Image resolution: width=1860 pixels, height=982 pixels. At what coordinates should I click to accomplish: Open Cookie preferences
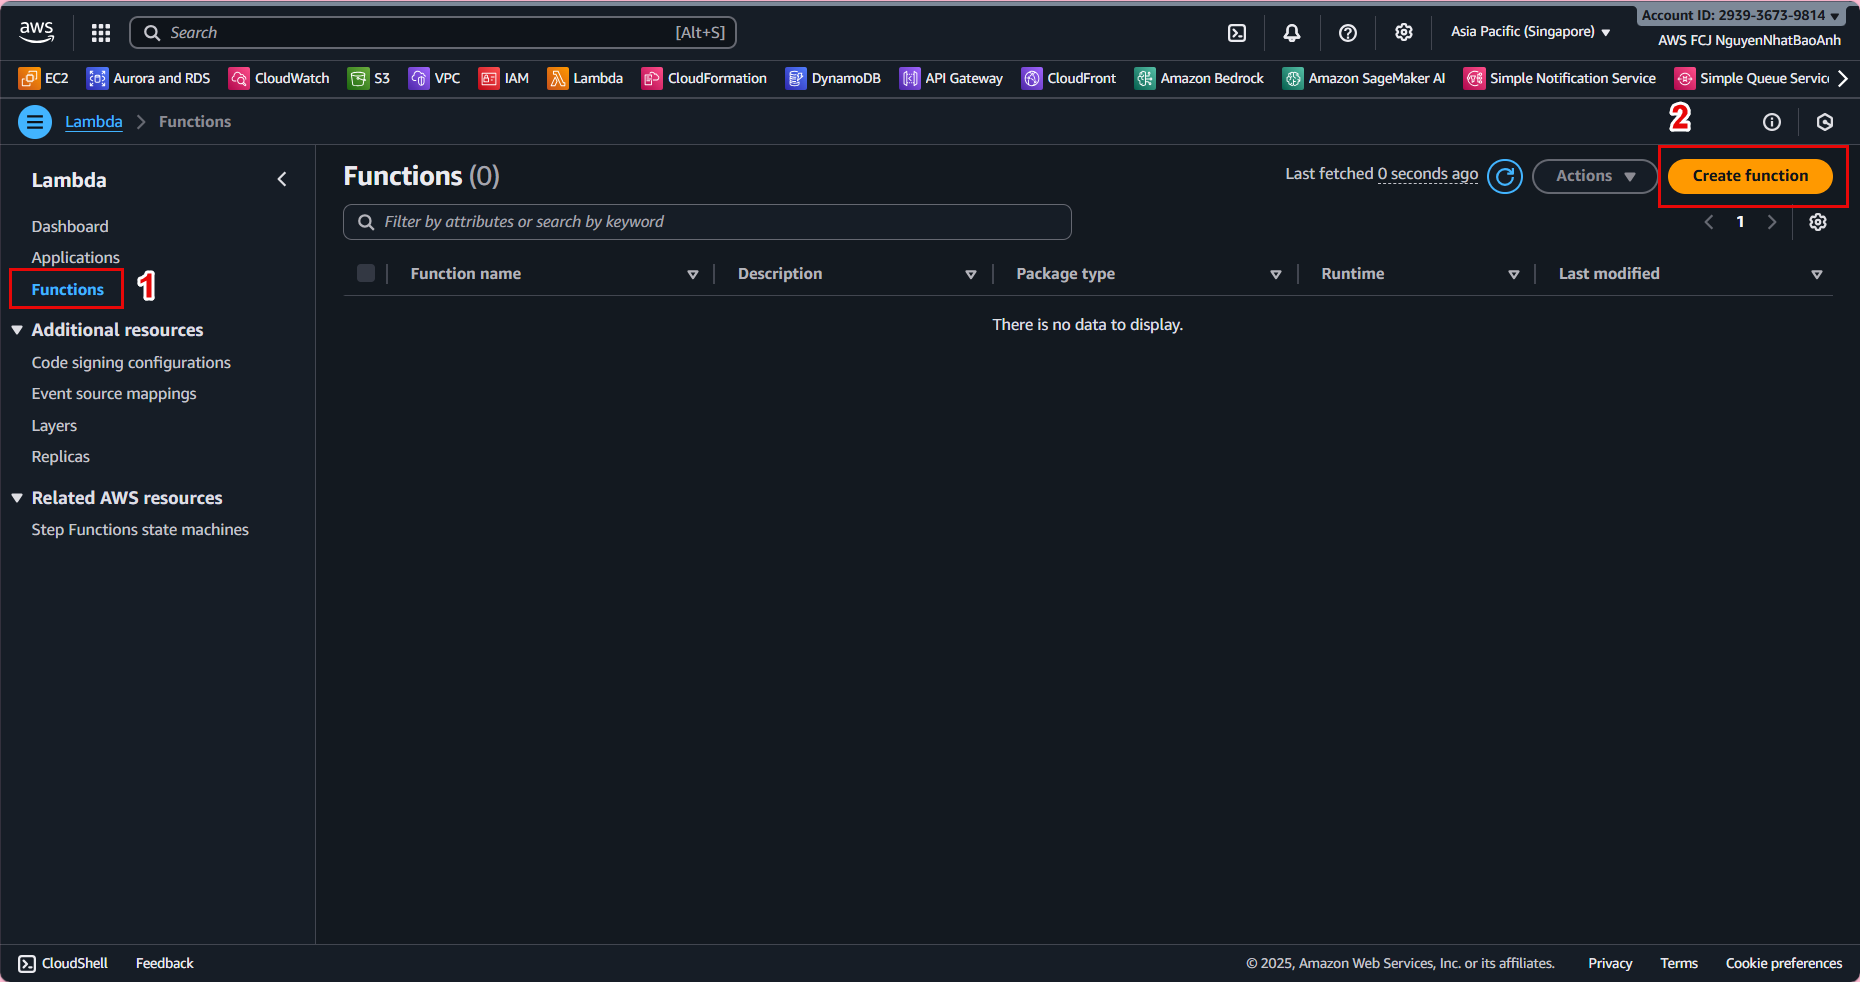click(1784, 963)
